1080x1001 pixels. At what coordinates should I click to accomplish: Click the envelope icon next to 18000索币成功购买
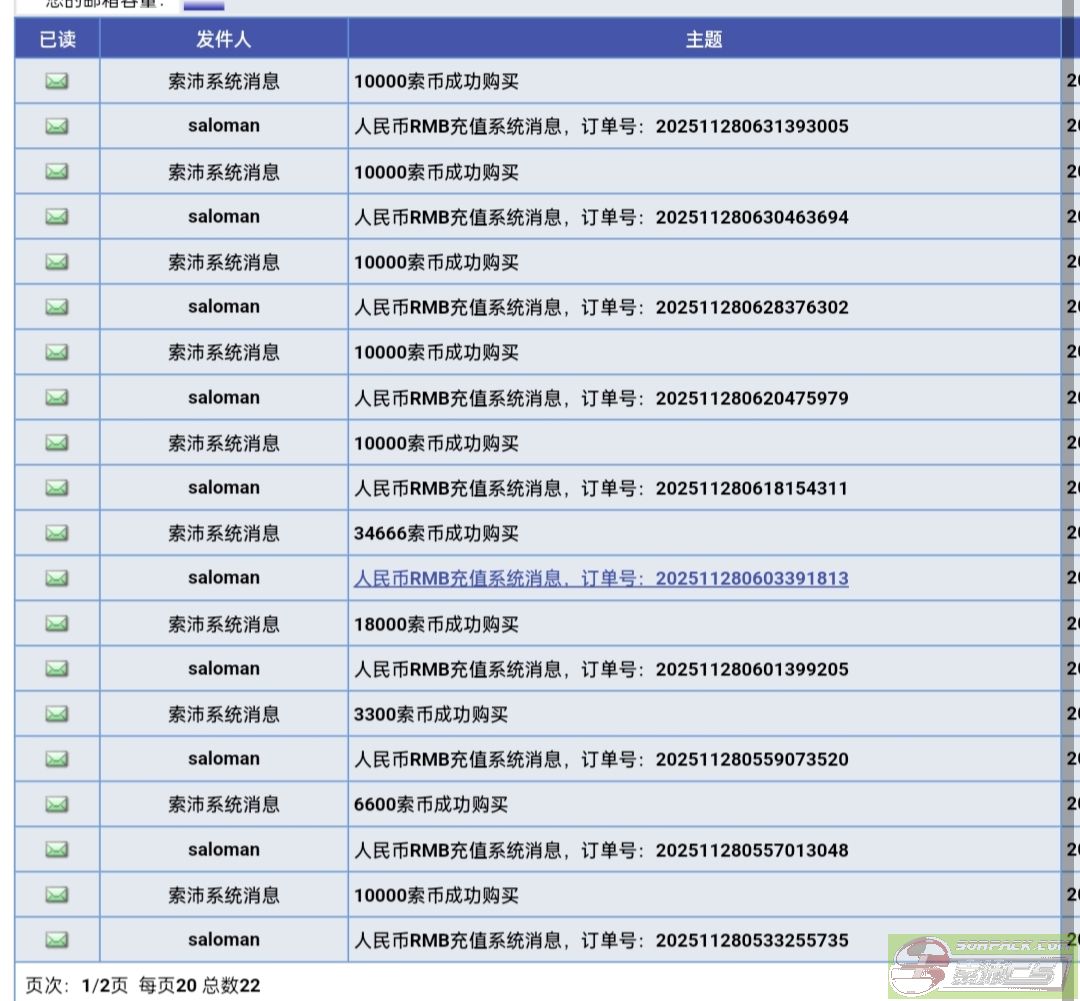click(57, 623)
